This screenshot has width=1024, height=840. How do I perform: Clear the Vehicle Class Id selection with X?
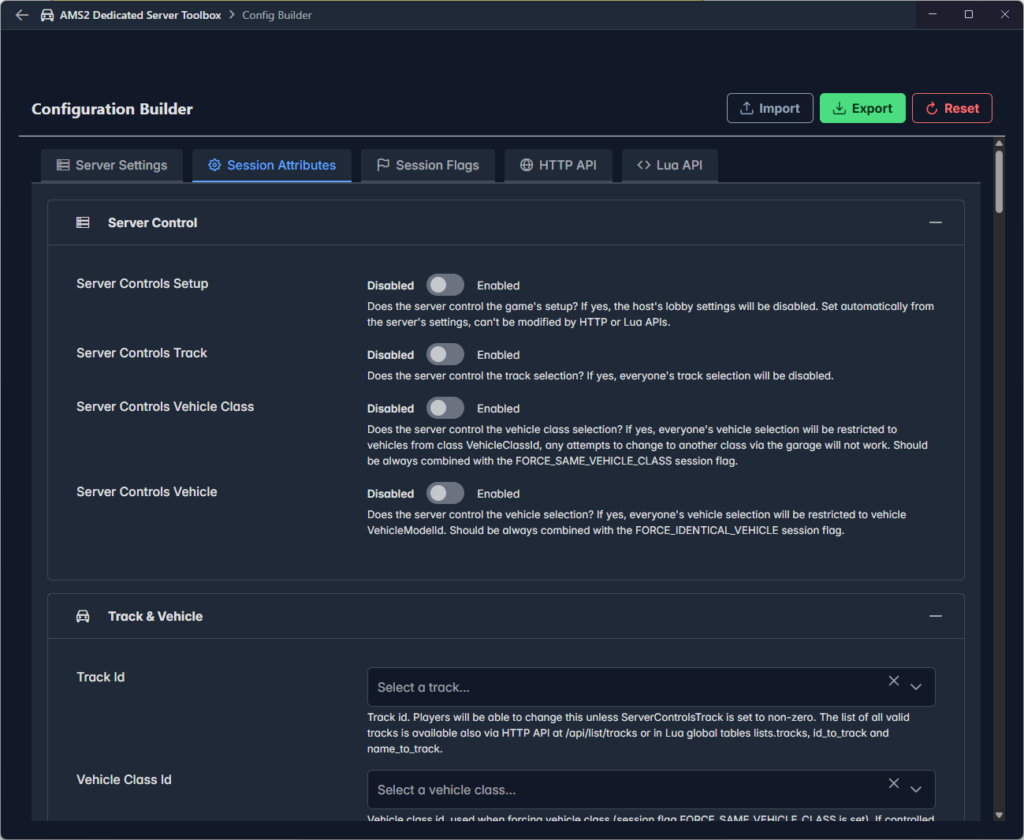click(894, 783)
